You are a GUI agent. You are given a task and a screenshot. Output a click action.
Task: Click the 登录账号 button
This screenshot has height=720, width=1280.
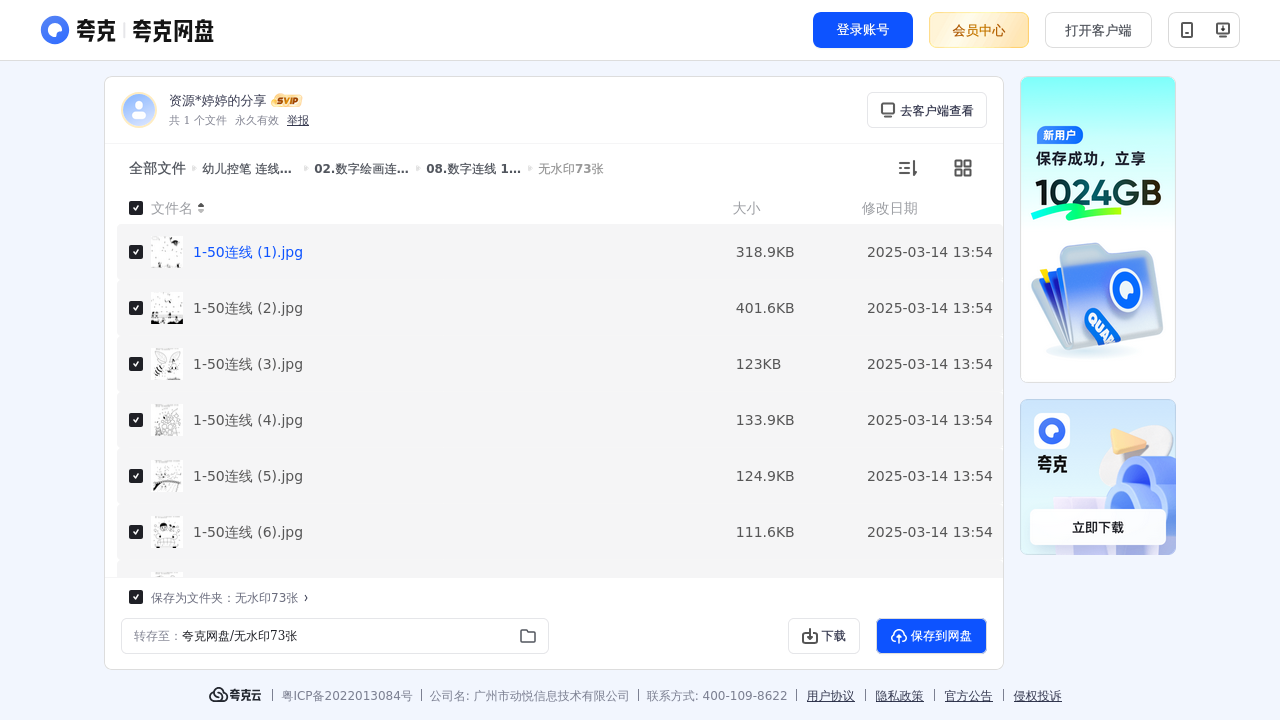point(863,30)
